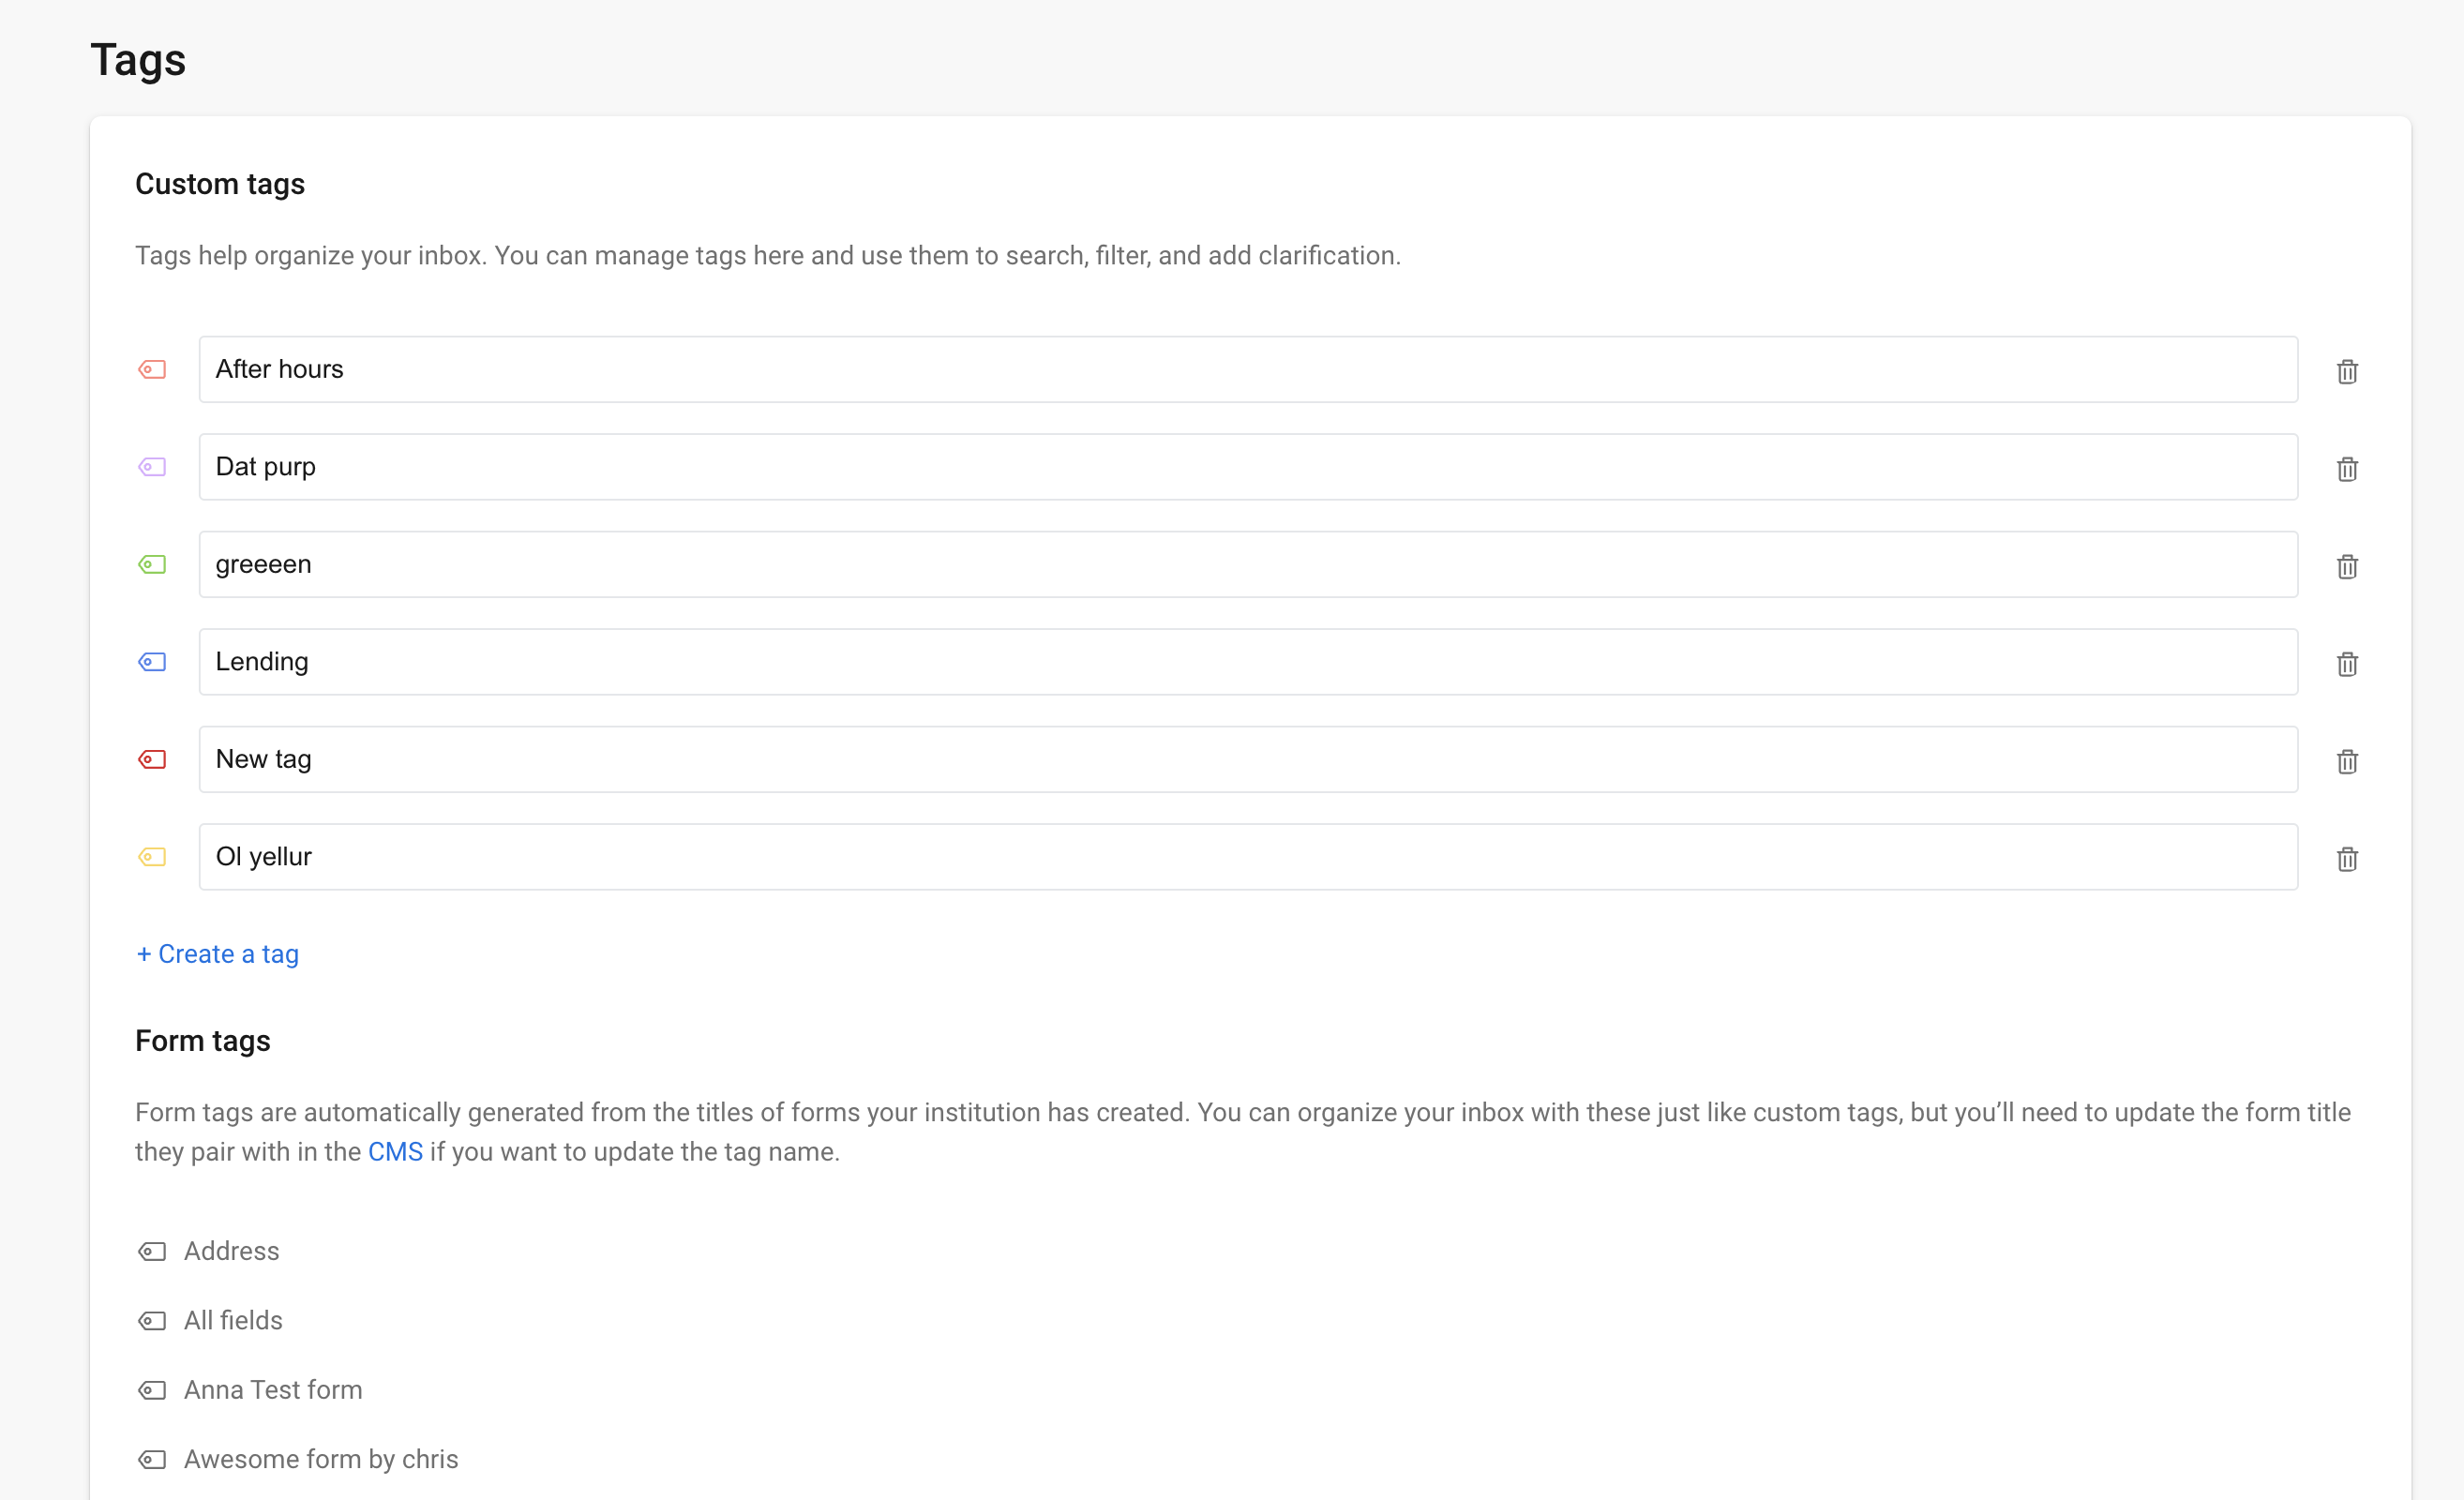Delete the Ol yellur tag

[x=2346, y=859]
